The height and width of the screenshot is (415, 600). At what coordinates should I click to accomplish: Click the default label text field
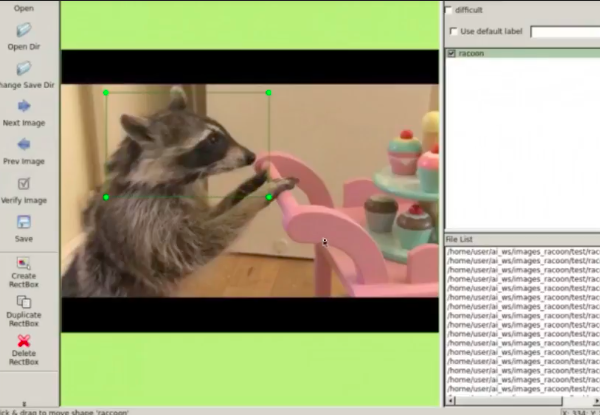click(565, 32)
